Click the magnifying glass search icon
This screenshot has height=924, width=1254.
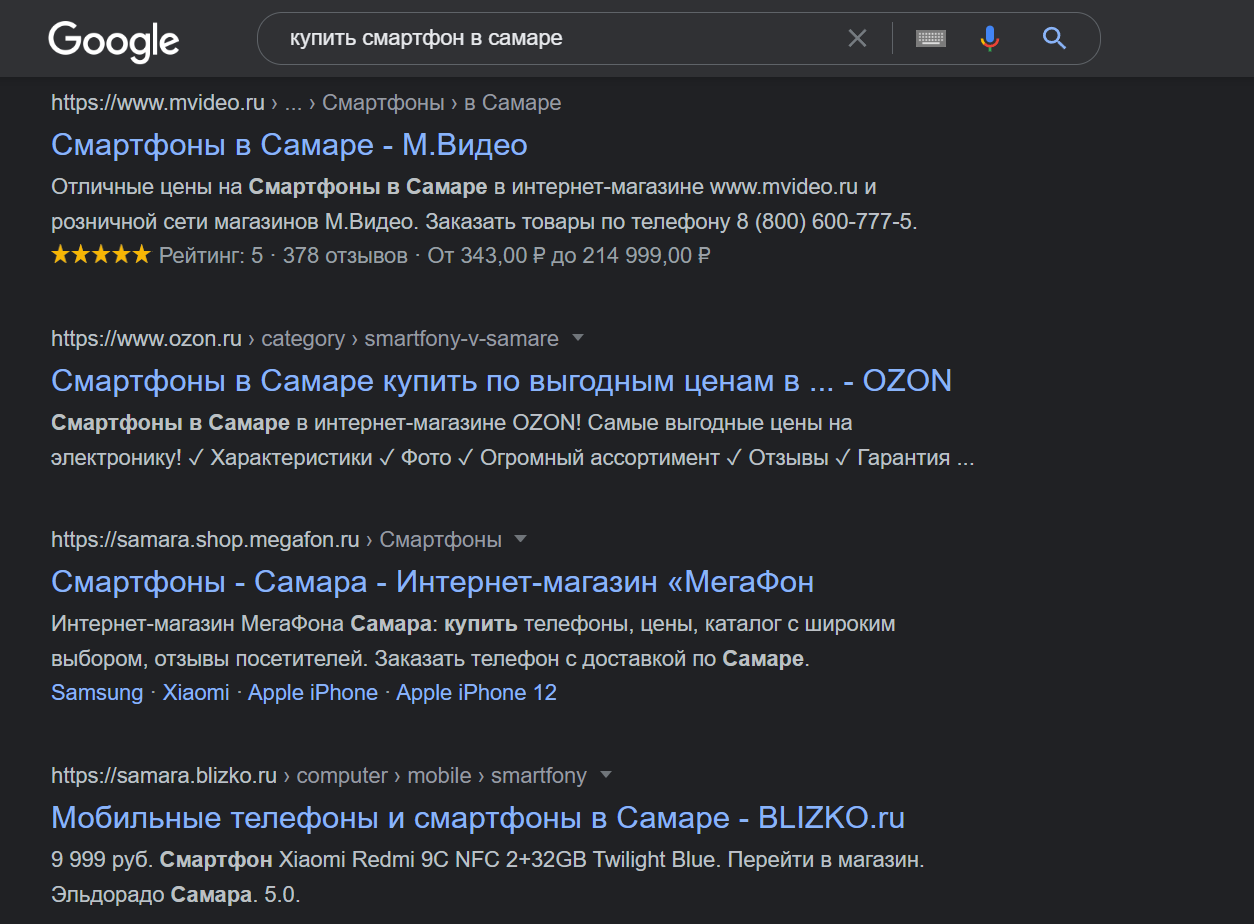pos(1054,38)
